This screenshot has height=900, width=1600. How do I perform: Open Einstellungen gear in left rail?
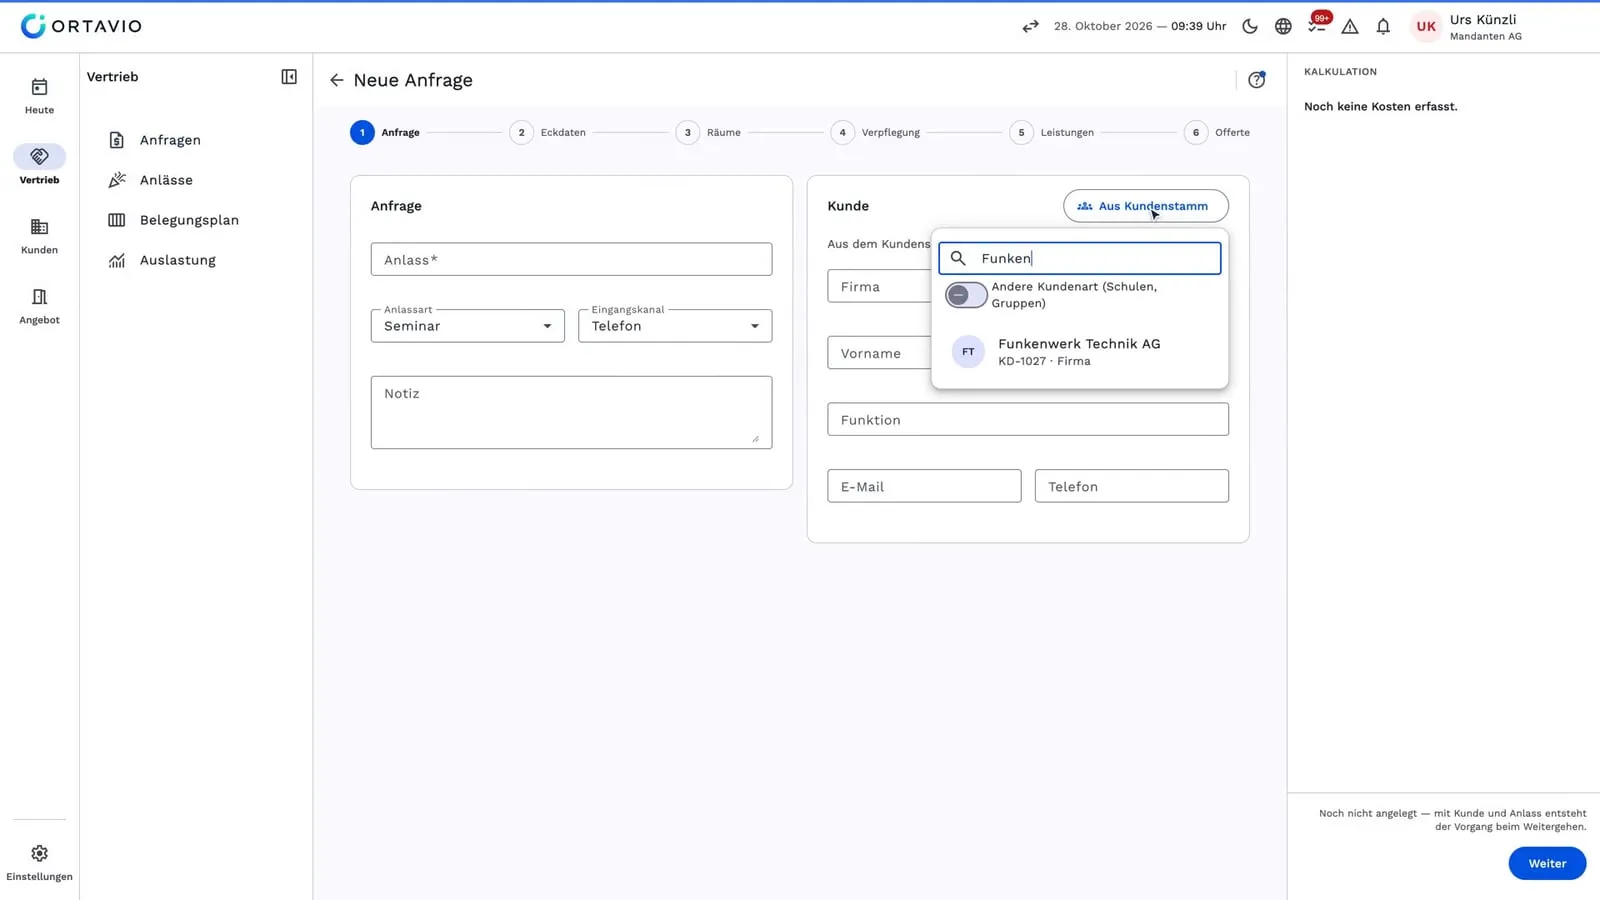click(x=39, y=862)
